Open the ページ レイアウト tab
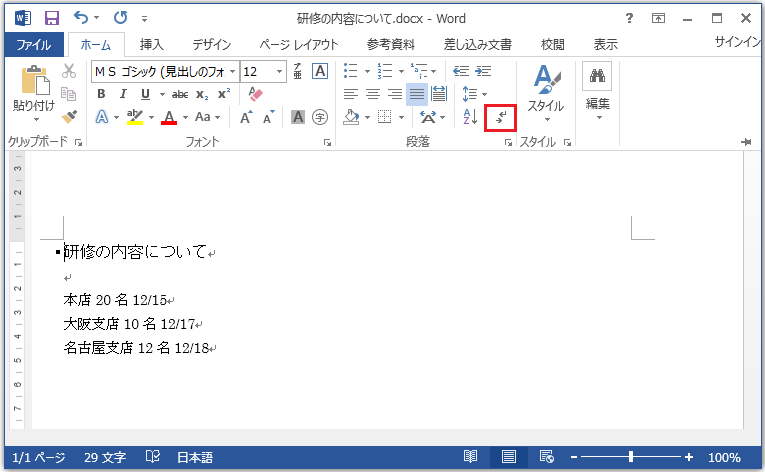765x472 pixels. [x=298, y=44]
